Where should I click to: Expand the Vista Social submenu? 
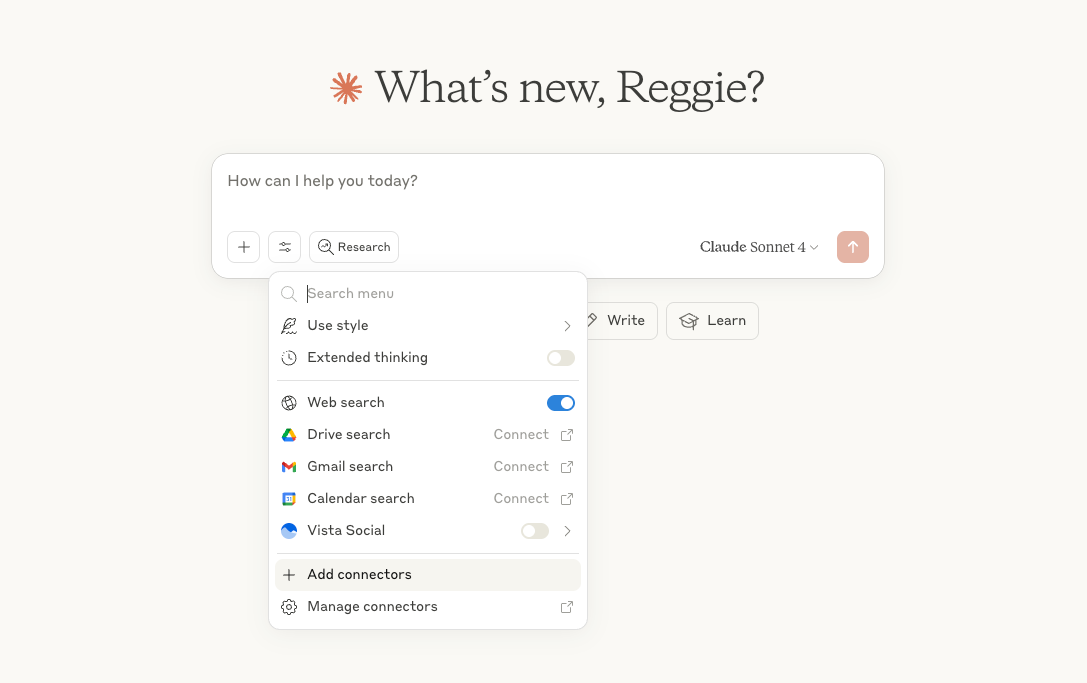click(x=566, y=530)
